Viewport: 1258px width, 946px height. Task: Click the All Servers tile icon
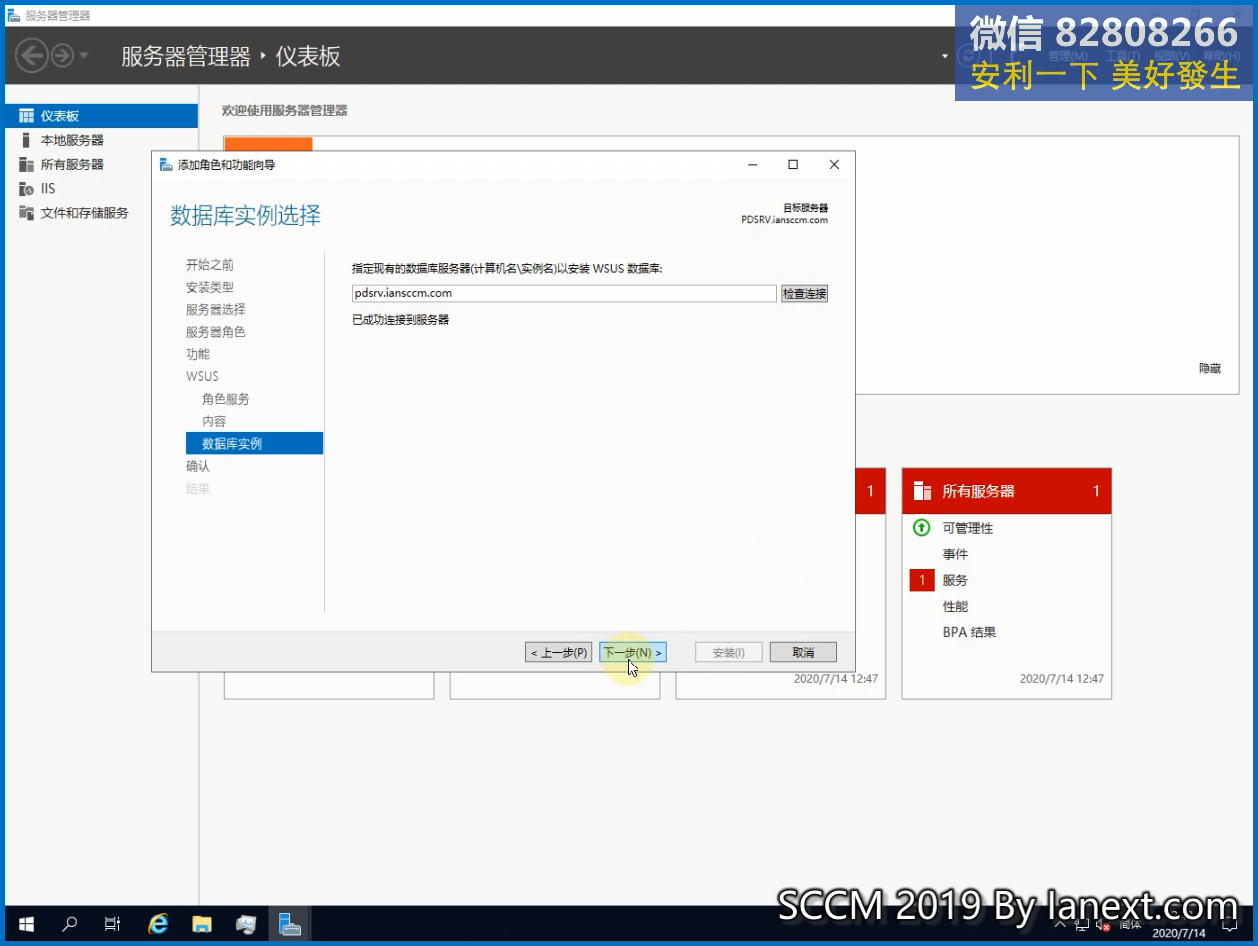(x=923, y=491)
